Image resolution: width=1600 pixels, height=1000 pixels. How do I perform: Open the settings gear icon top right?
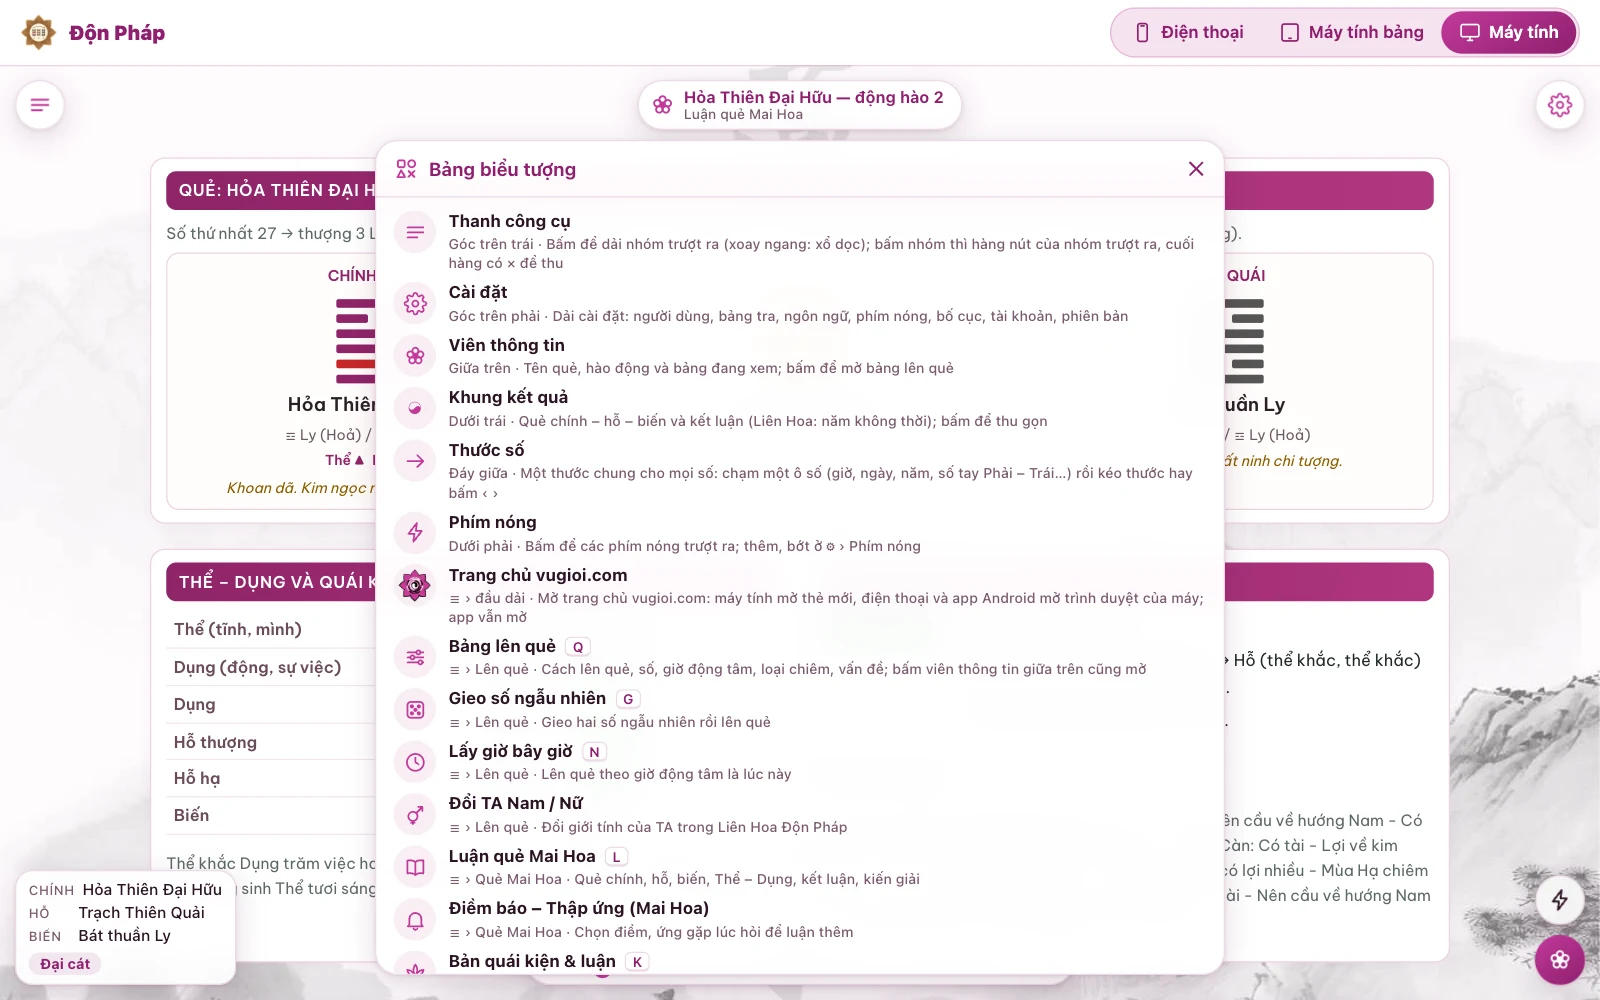1559,105
